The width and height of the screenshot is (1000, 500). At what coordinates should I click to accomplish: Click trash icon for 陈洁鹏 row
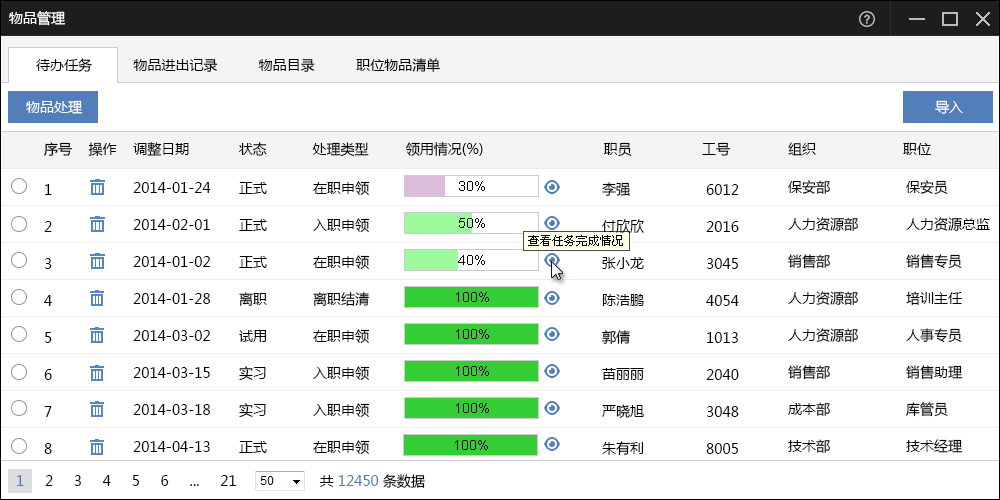pyautogui.click(x=97, y=298)
